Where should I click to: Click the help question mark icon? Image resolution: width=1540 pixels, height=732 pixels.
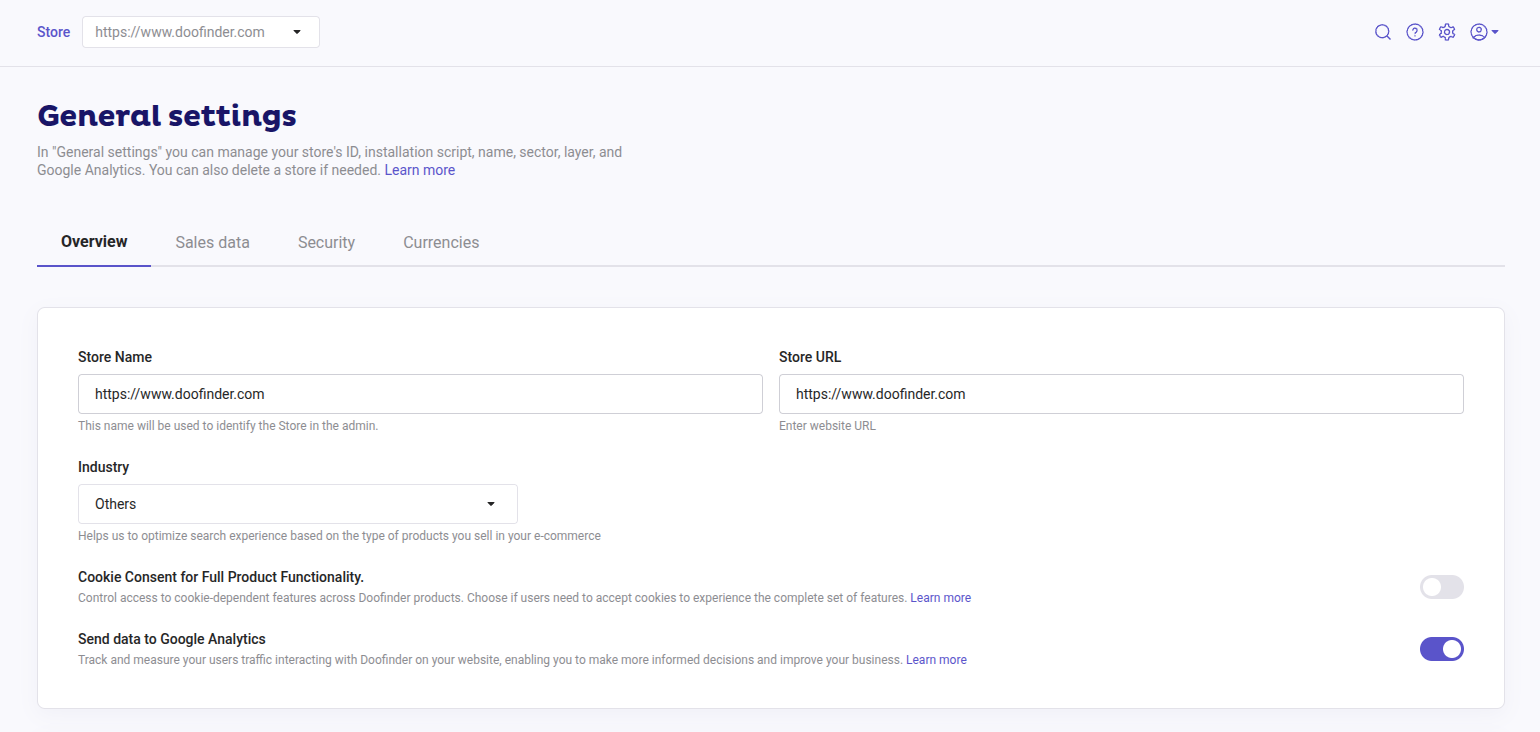click(x=1415, y=31)
